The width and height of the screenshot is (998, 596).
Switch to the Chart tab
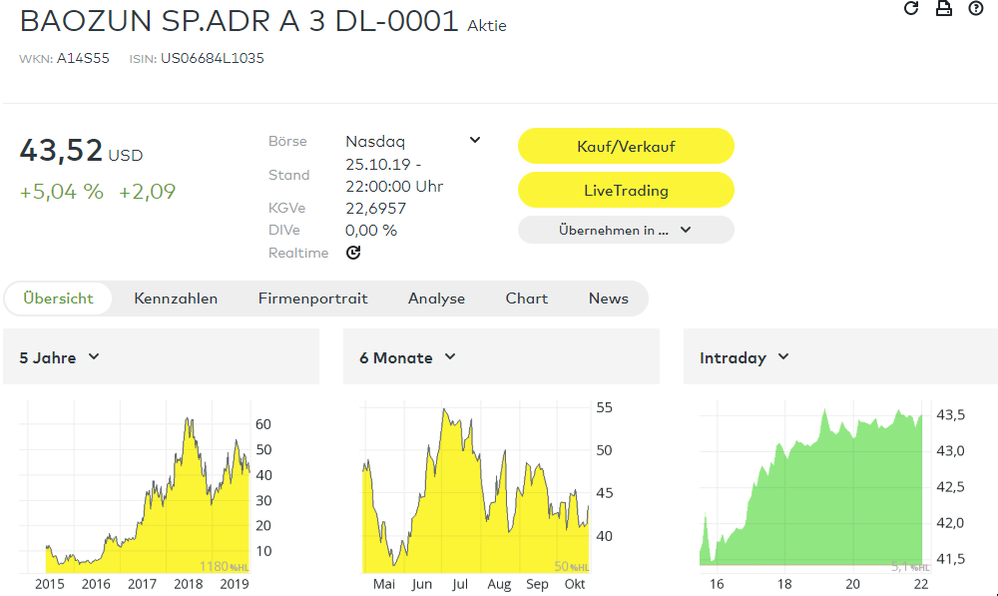pyautogui.click(x=526, y=298)
